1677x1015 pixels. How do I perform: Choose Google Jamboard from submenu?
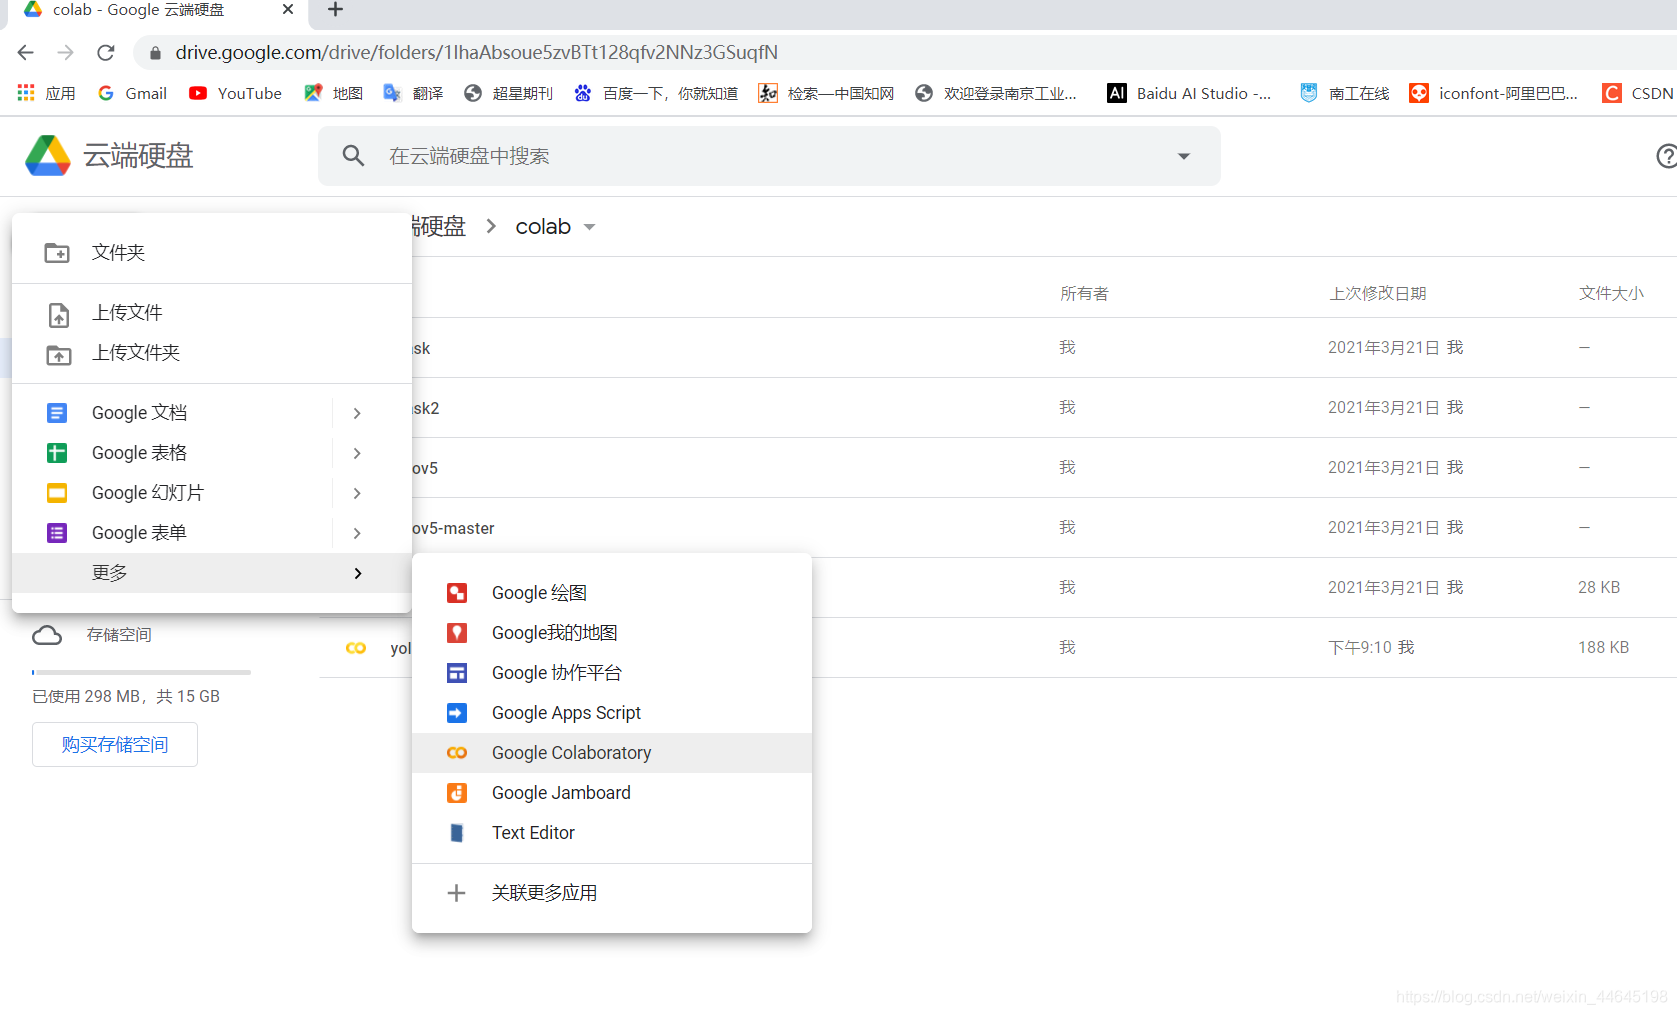(x=612, y=793)
